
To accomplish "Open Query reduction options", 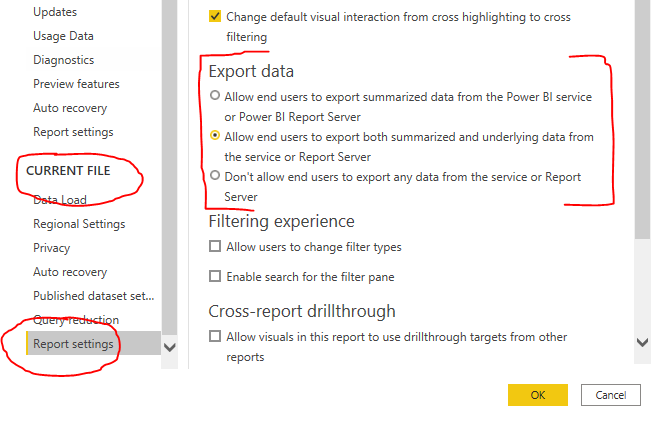I will tap(76, 320).
